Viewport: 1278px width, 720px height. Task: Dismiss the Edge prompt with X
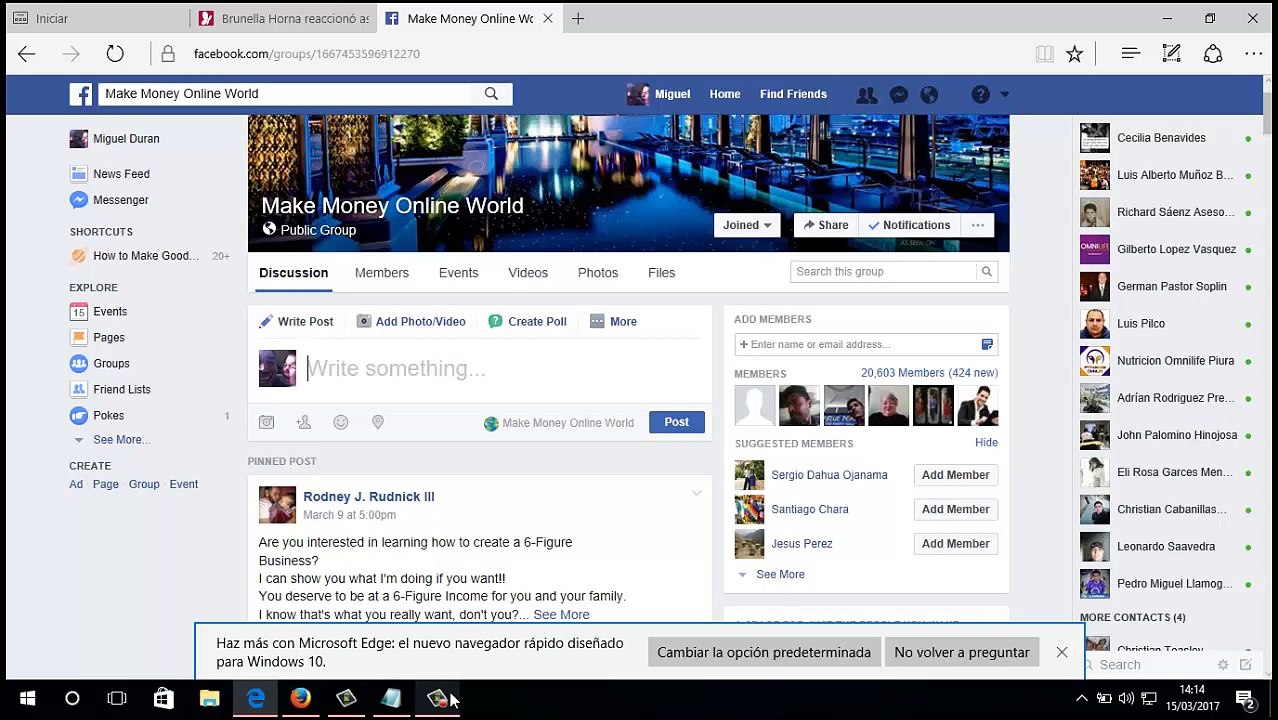1062,652
